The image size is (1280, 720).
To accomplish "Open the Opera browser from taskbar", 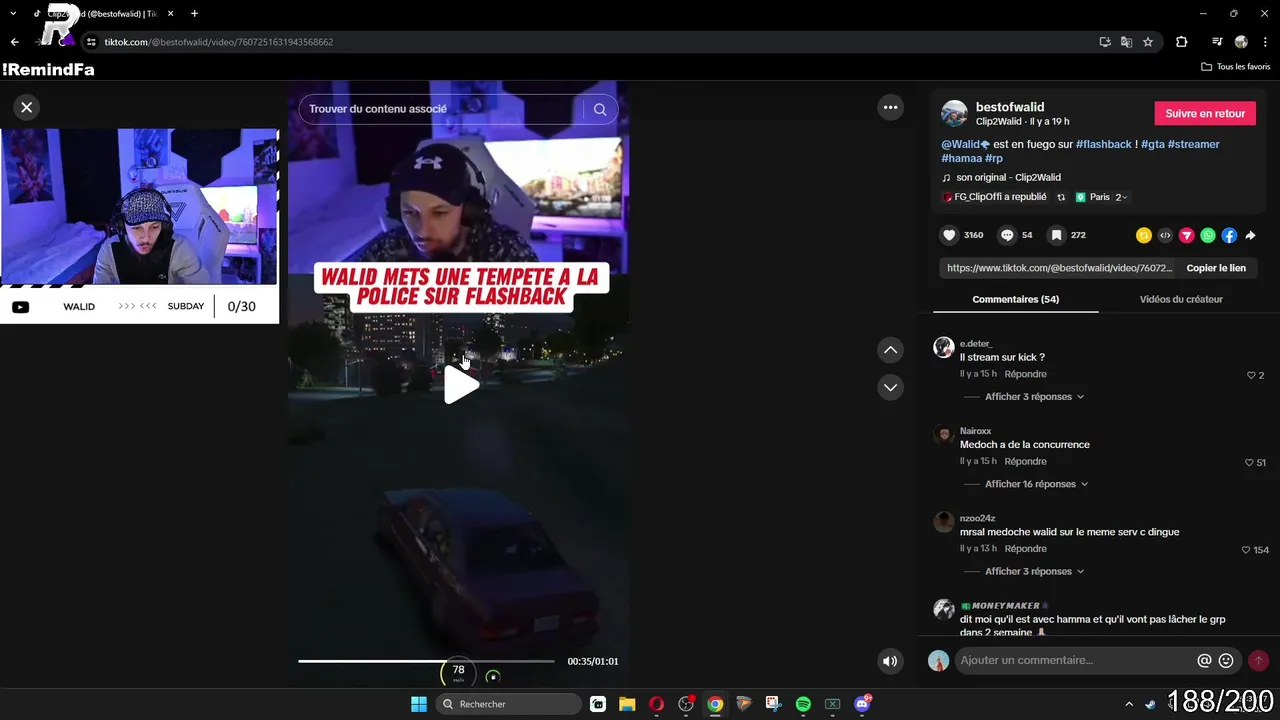I will pyautogui.click(x=656, y=704).
